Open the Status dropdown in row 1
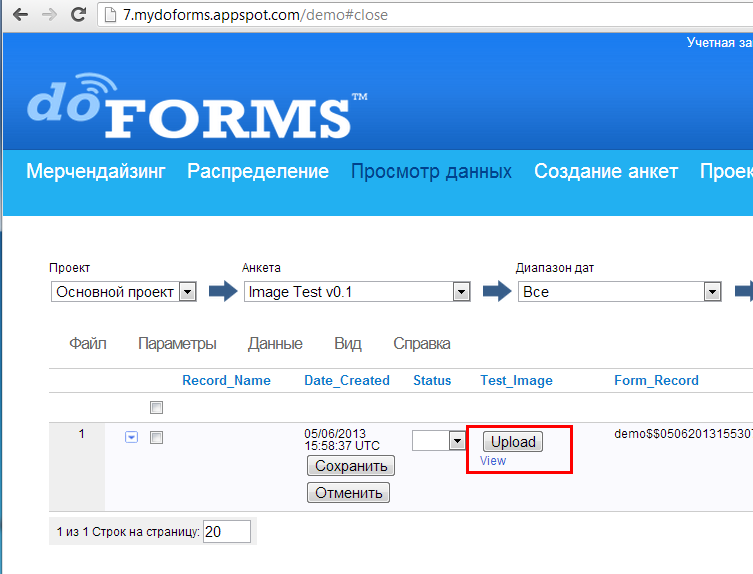The width and height of the screenshot is (753, 574). pyautogui.click(x=439, y=440)
